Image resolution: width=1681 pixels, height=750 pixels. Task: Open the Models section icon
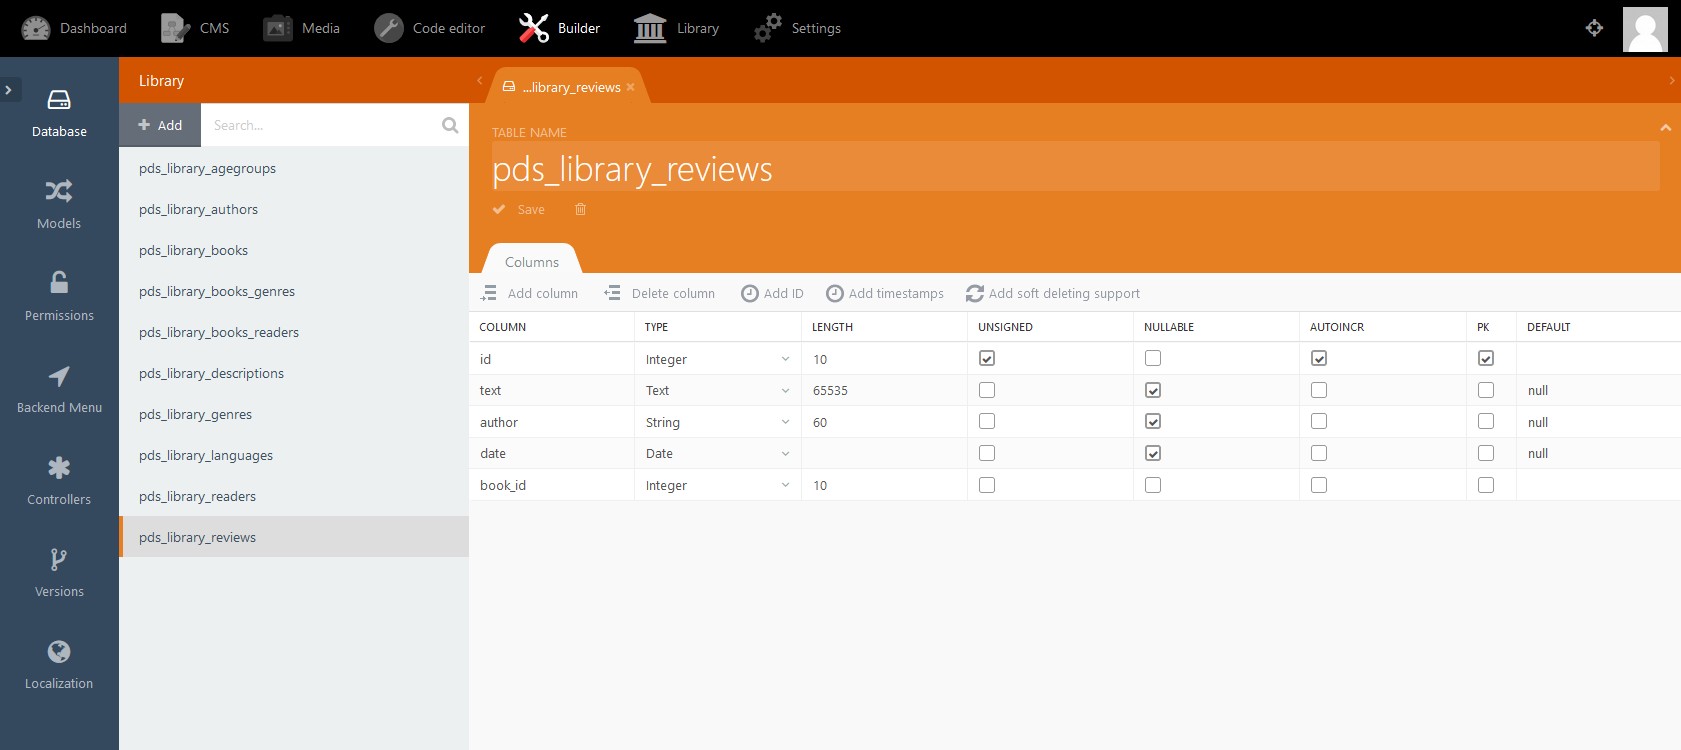[59, 191]
